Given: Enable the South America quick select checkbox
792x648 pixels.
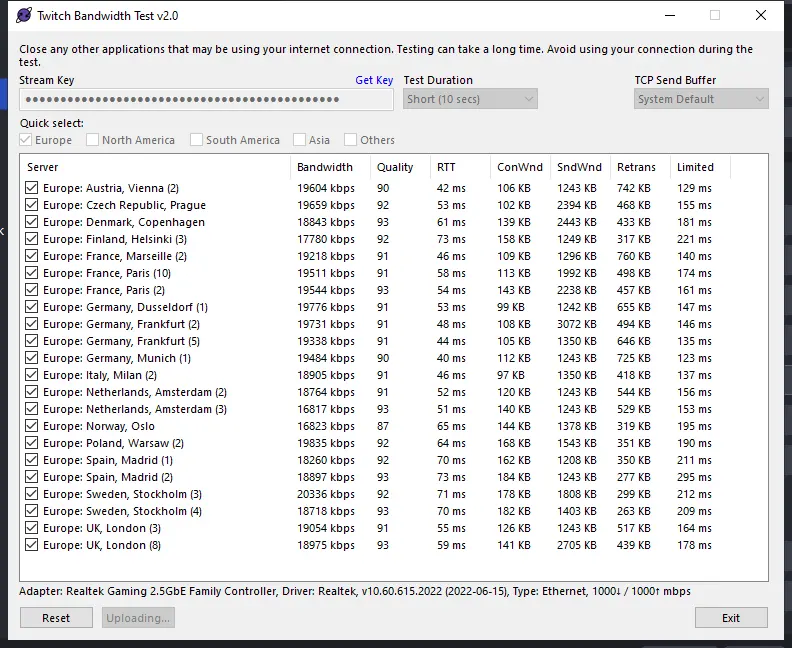Looking at the screenshot, I should (196, 140).
